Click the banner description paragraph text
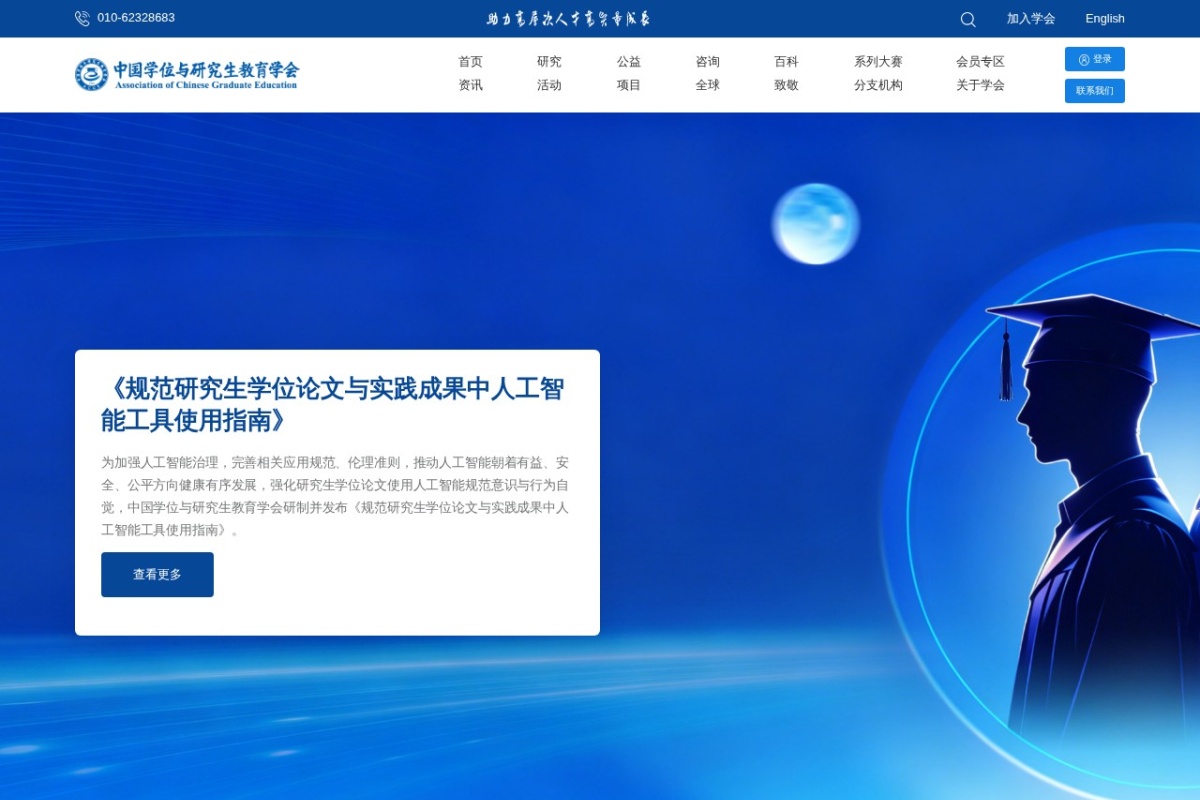The height and width of the screenshot is (800, 1200). point(335,496)
